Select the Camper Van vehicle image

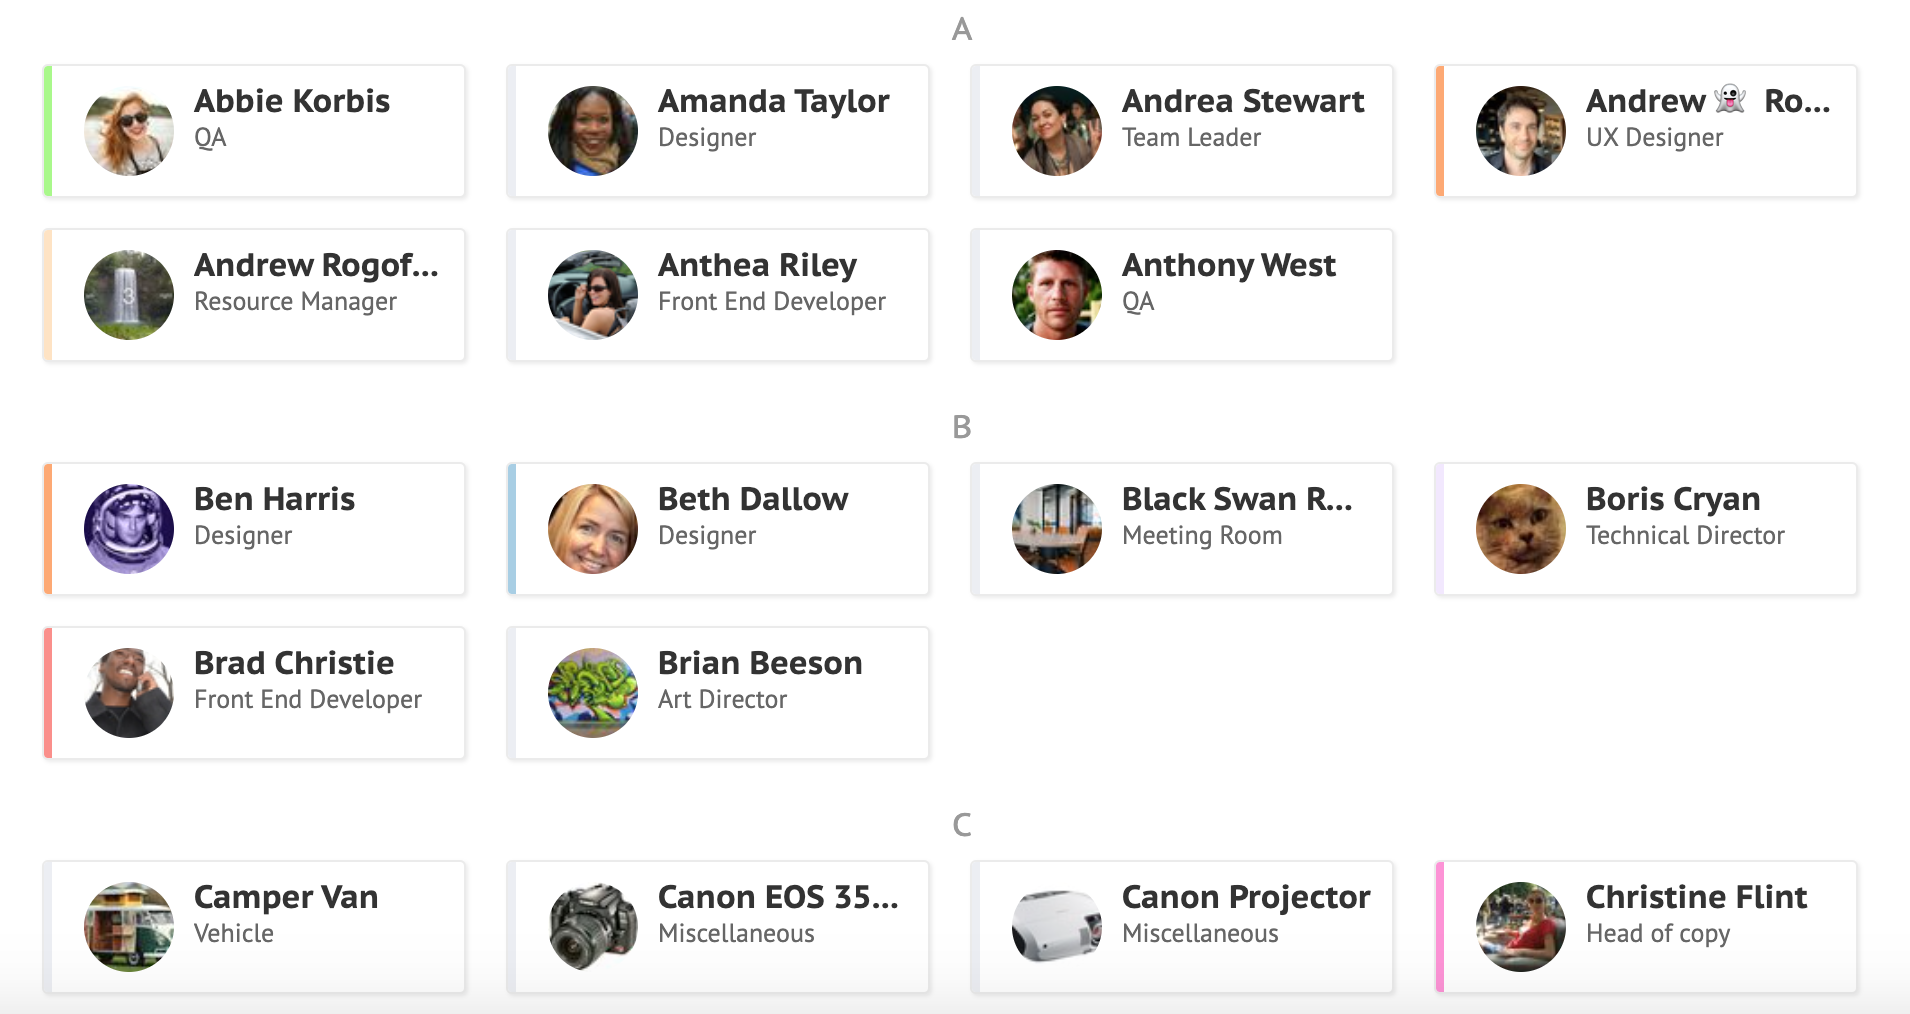point(129,927)
